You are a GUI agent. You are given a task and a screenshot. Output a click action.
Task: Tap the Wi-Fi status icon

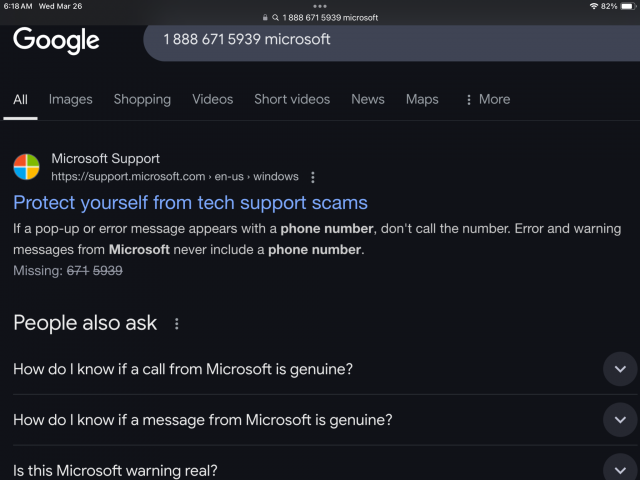(x=593, y=6)
